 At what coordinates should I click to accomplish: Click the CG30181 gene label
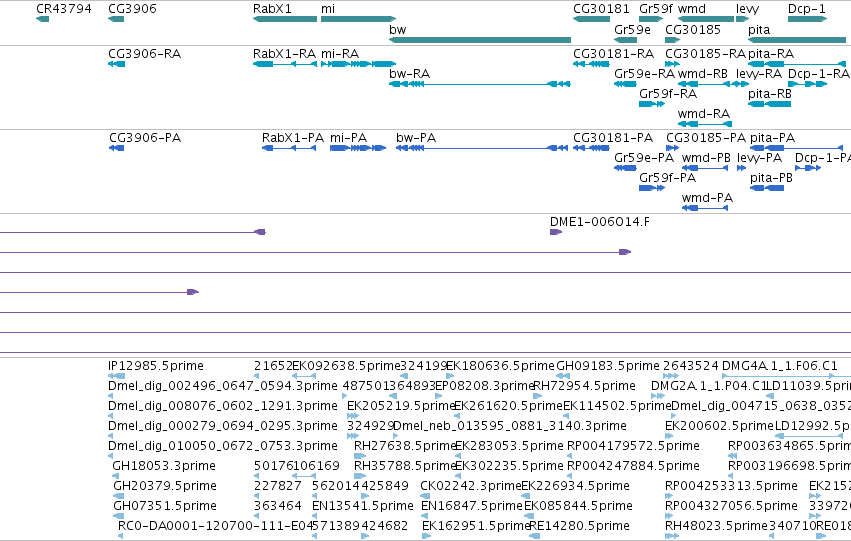(x=601, y=9)
